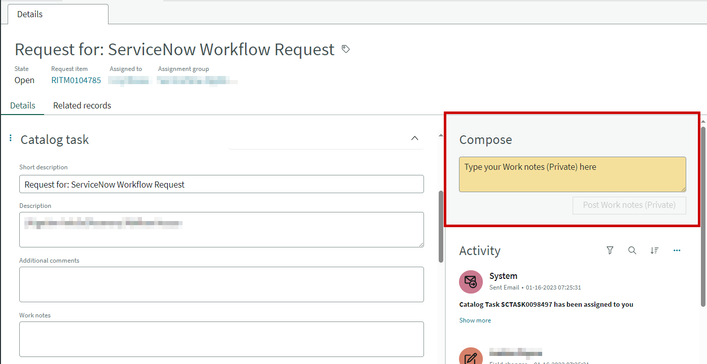The image size is (707, 364).
Task: Click the Work notes field in the form
Action: point(221,339)
